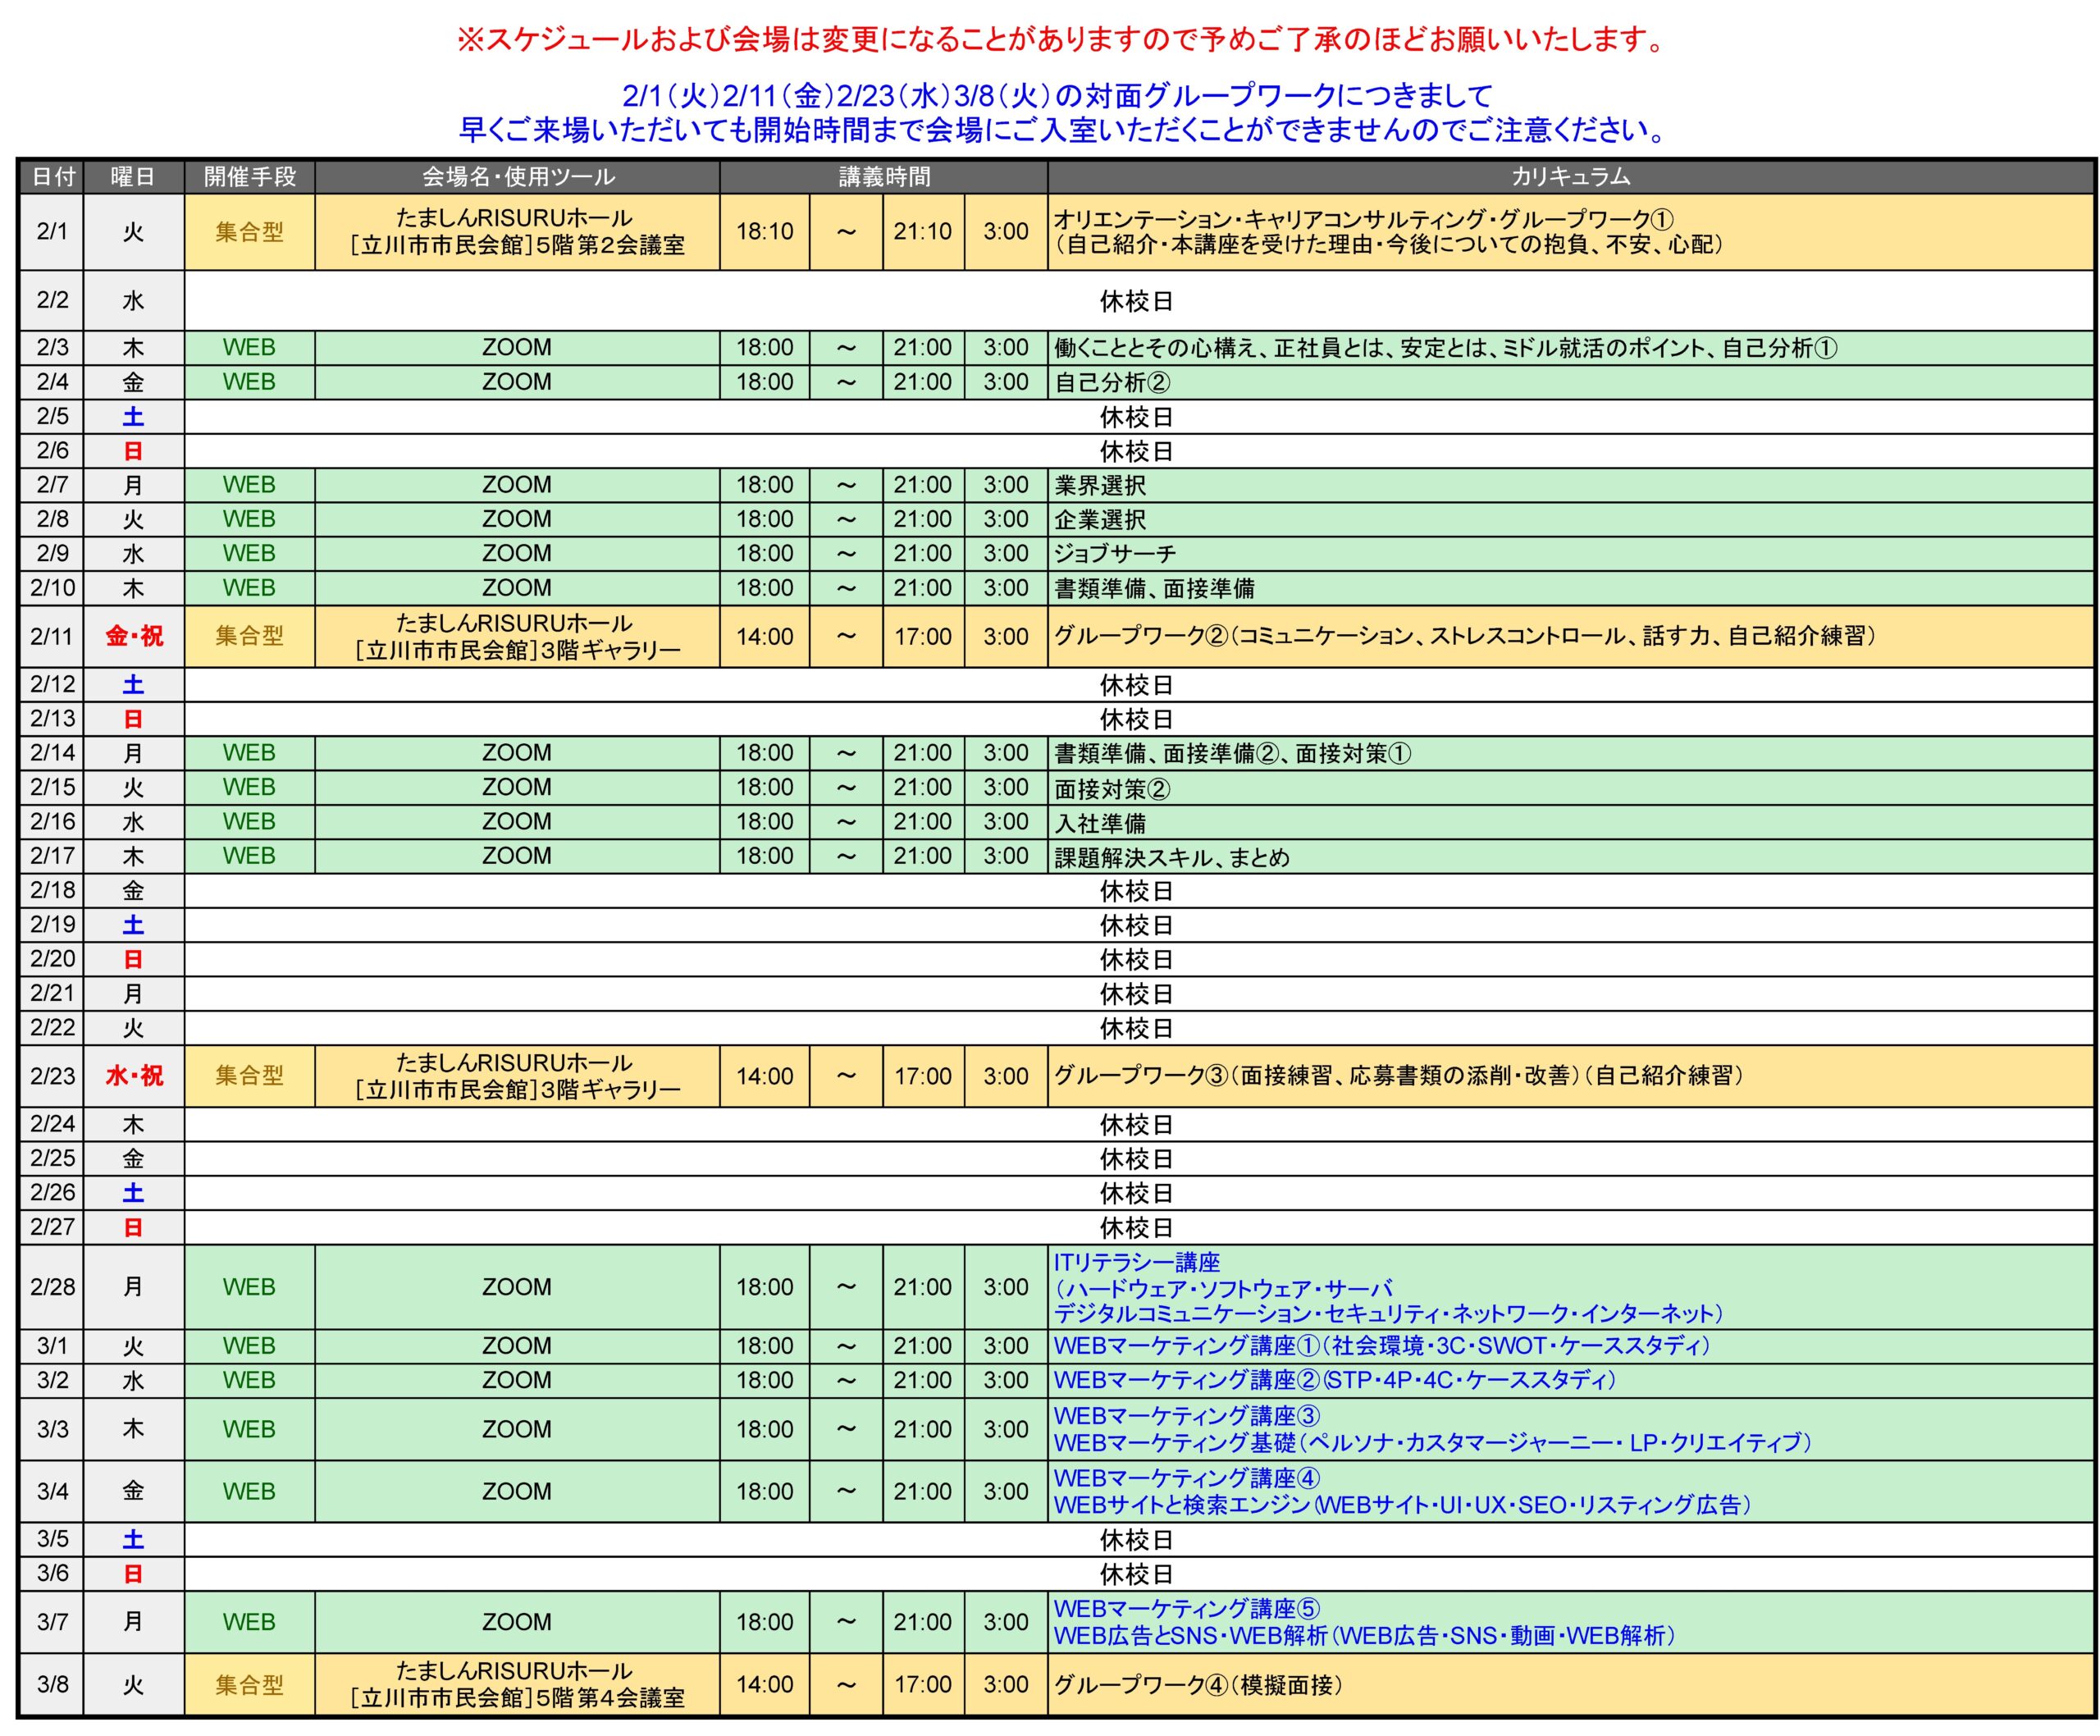Click the 曜日 column header
The height and width of the screenshot is (1736, 2100).
click(134, 177)
